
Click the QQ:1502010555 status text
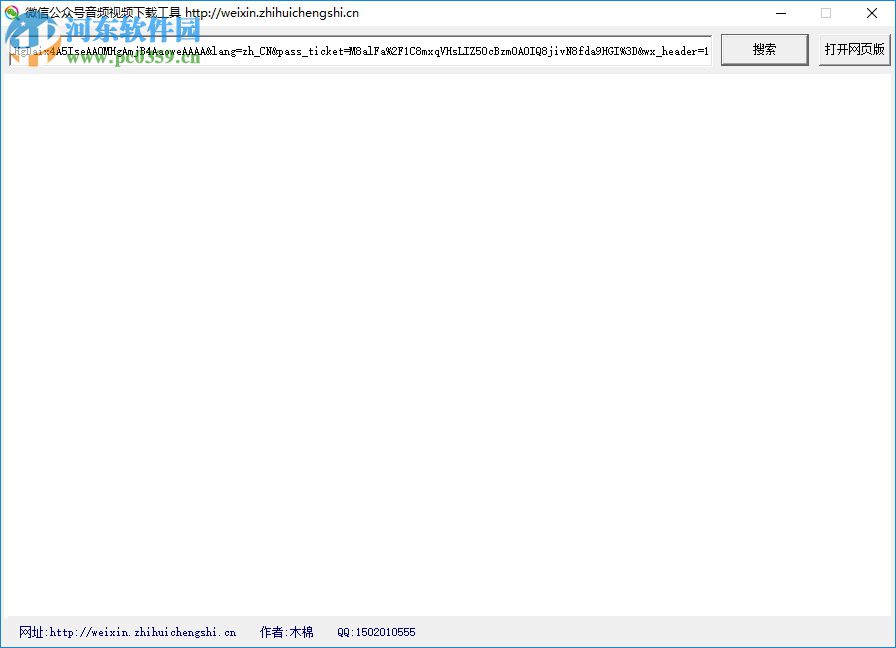376,632
